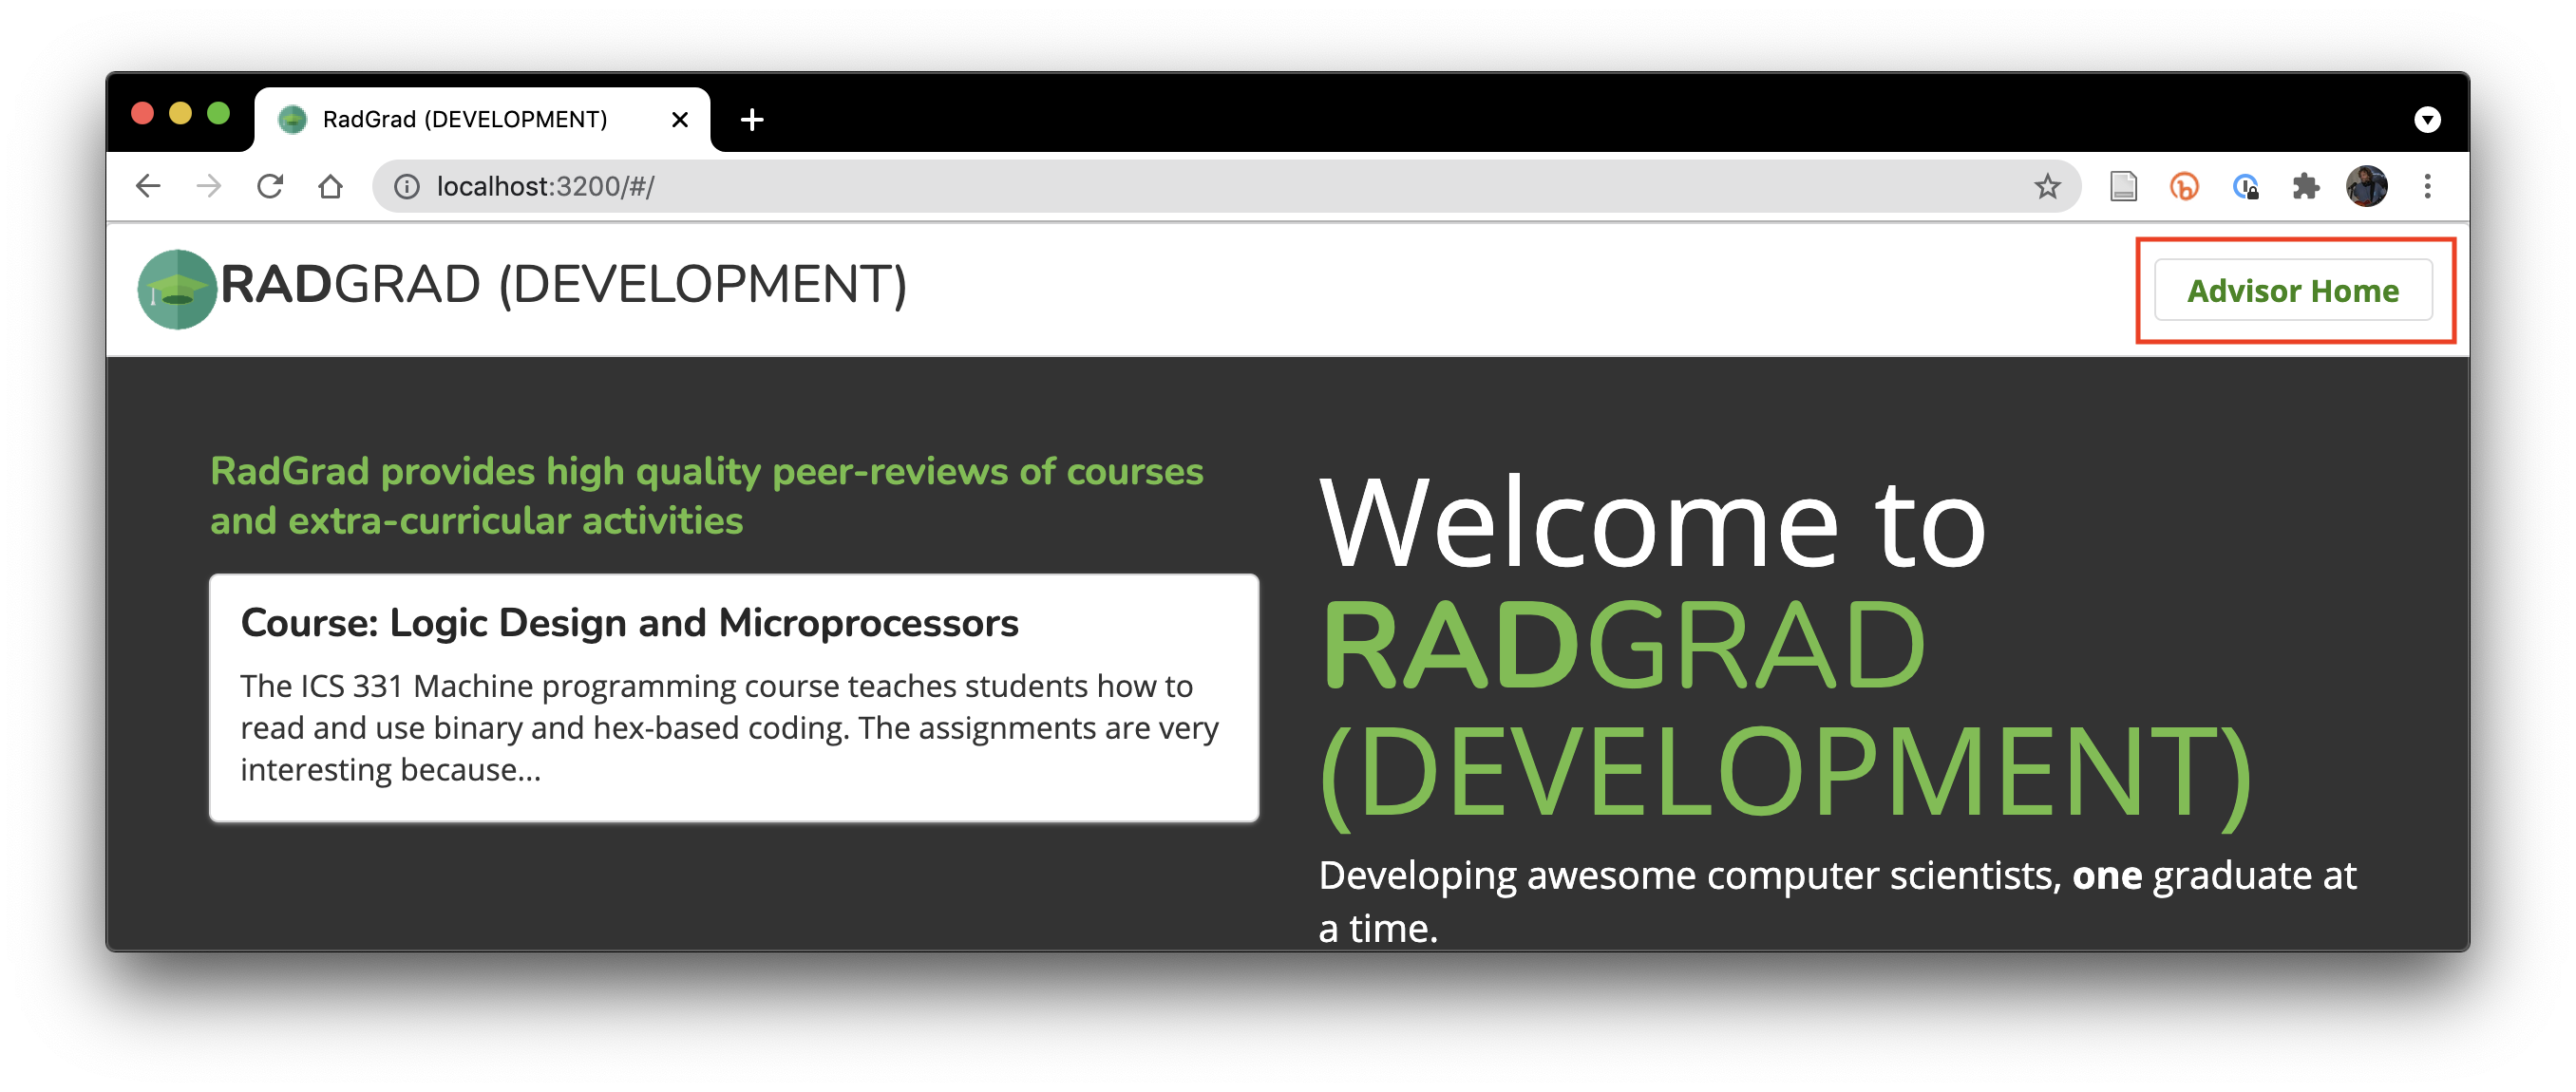Viewport: 2576px width, 1092px height.
Task: Open the blue lock extension icon
Action: click(2245, 186)
